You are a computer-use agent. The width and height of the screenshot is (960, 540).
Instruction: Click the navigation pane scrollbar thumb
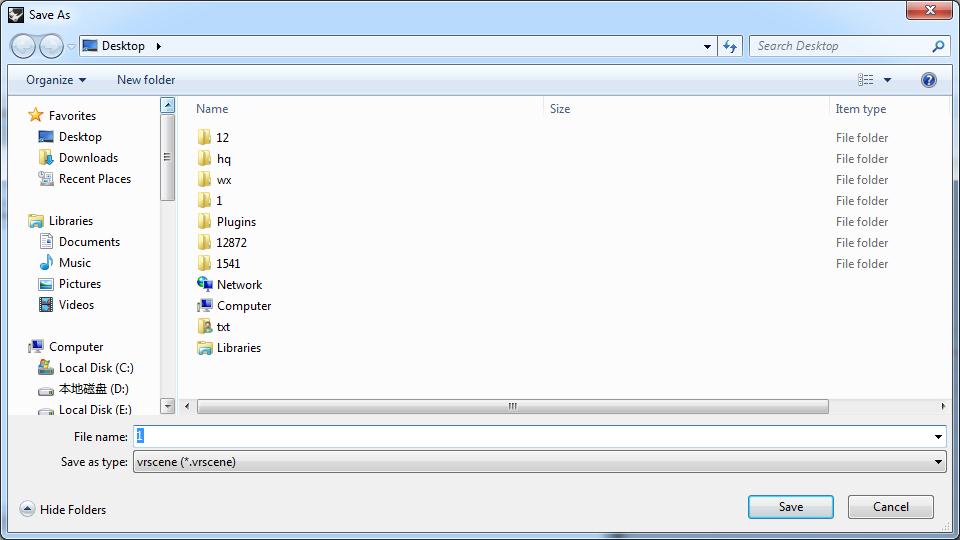[167, 157]
